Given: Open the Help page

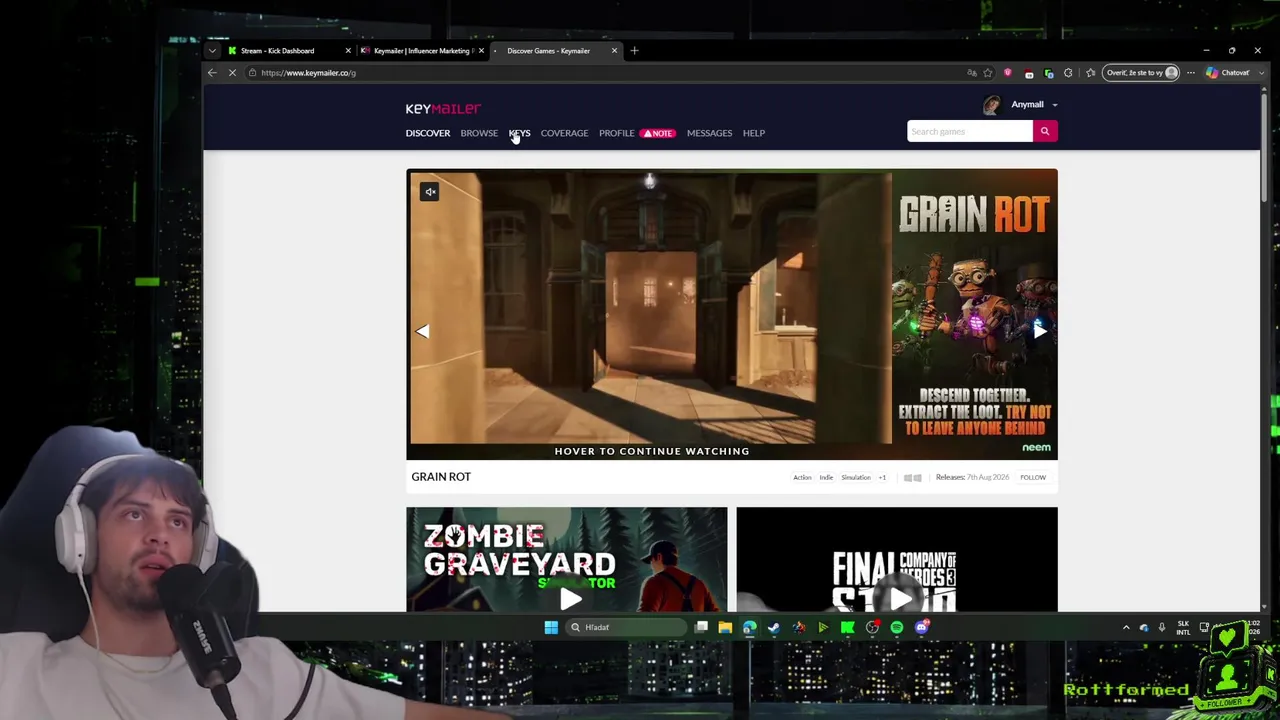Looking at the screenshot, I should (x=754, y=133).
